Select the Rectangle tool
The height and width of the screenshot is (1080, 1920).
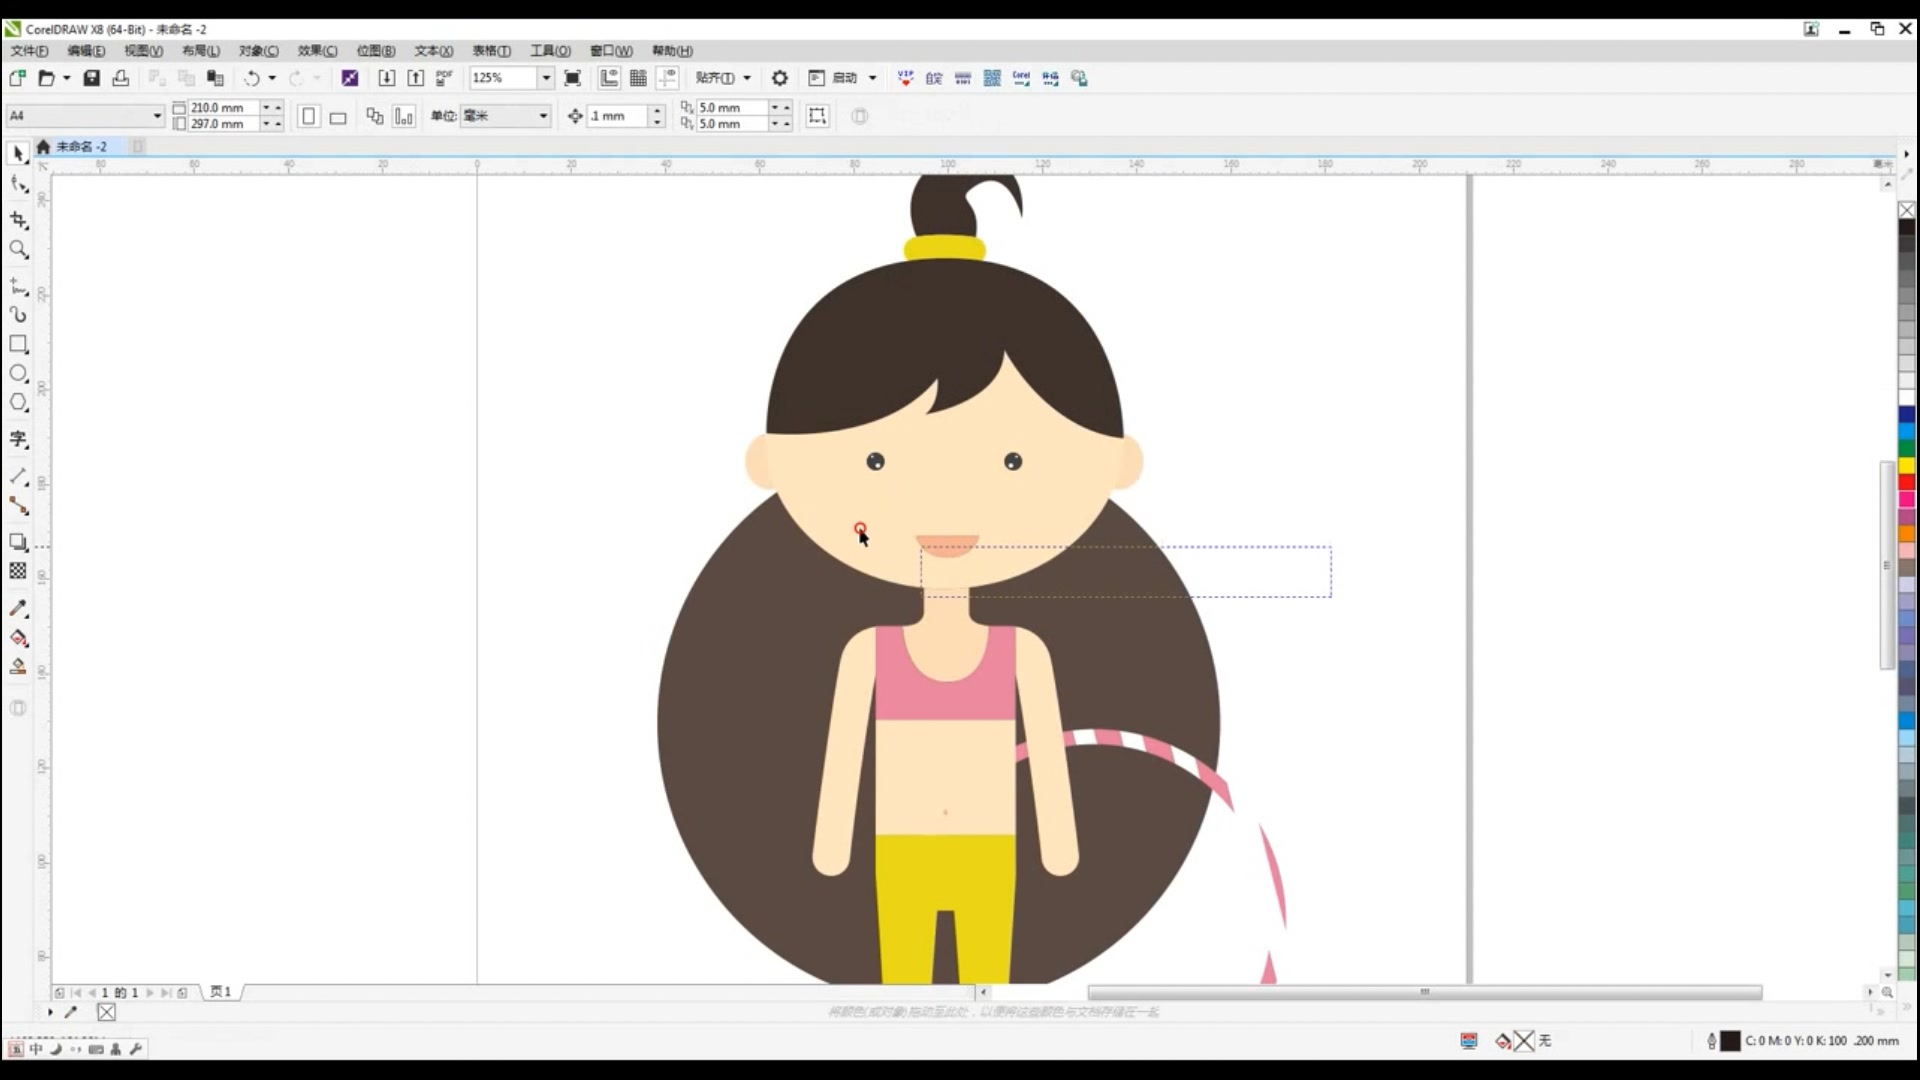click(18, 344)
